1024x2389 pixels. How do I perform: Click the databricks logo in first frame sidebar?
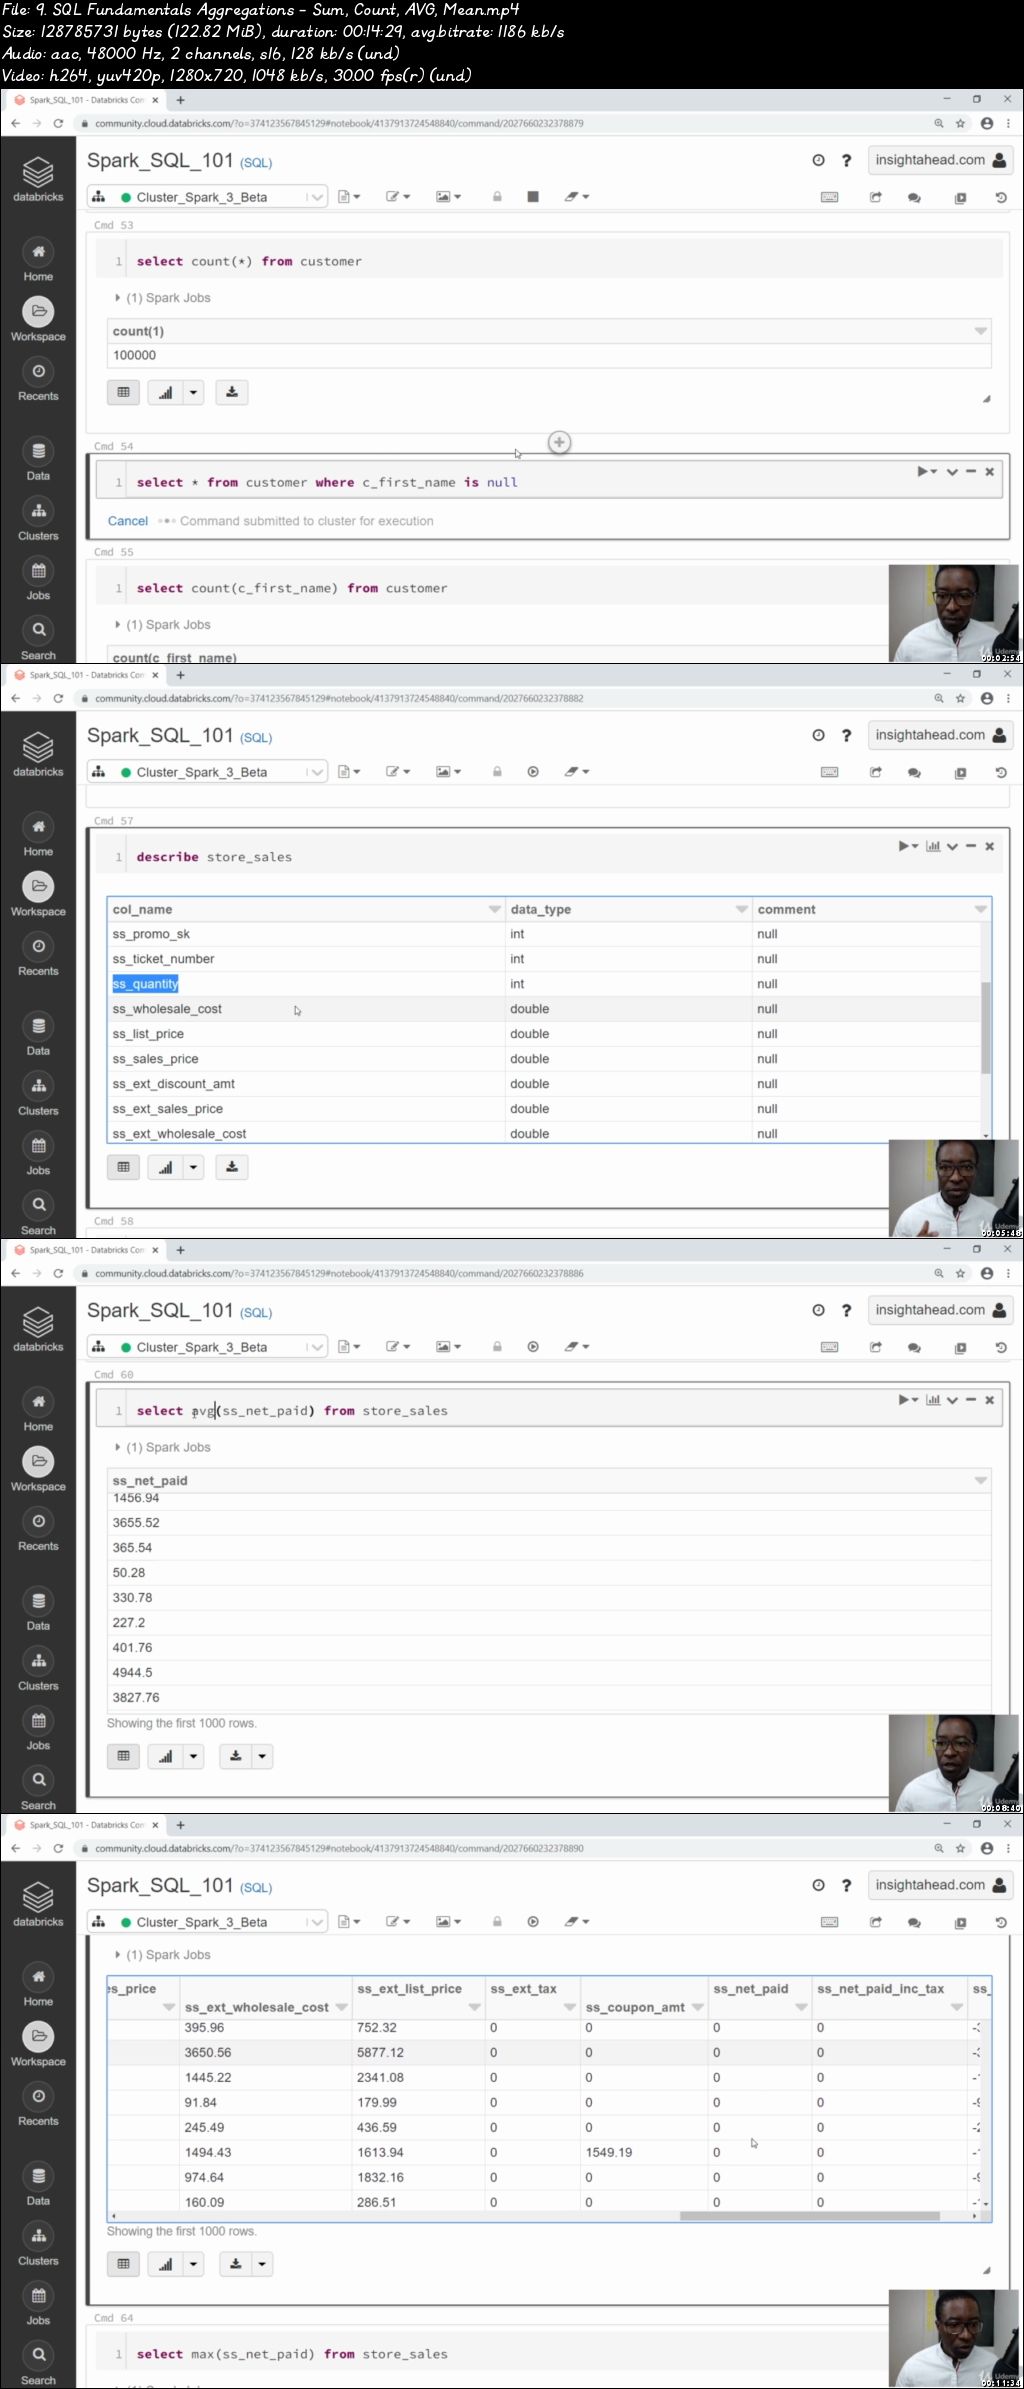pyautogui.click(x=38, y=179)
